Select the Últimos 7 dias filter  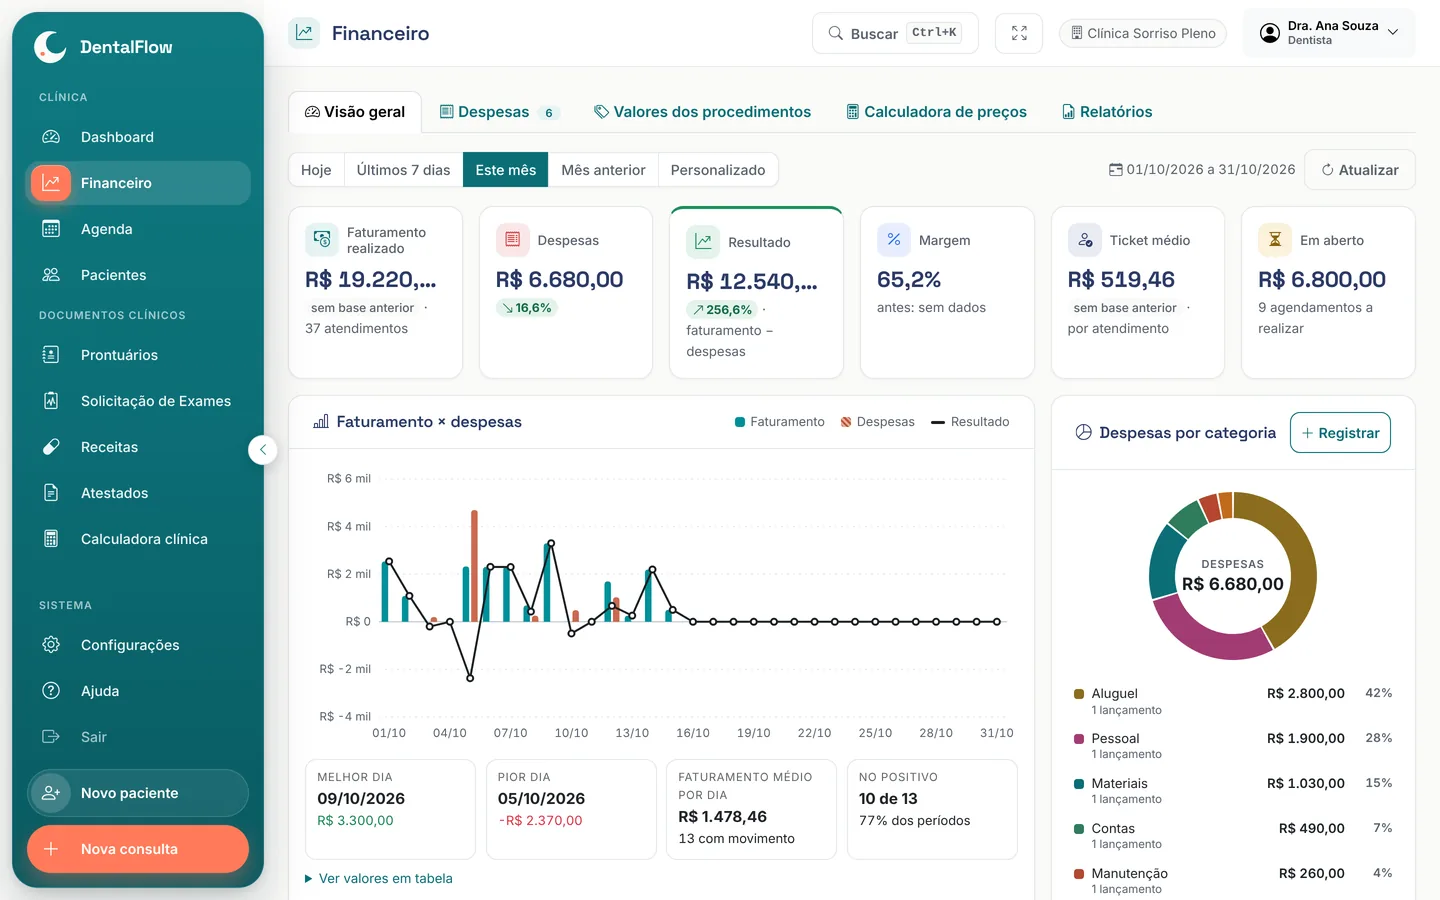pyautogui.click(x=404, y=170)
